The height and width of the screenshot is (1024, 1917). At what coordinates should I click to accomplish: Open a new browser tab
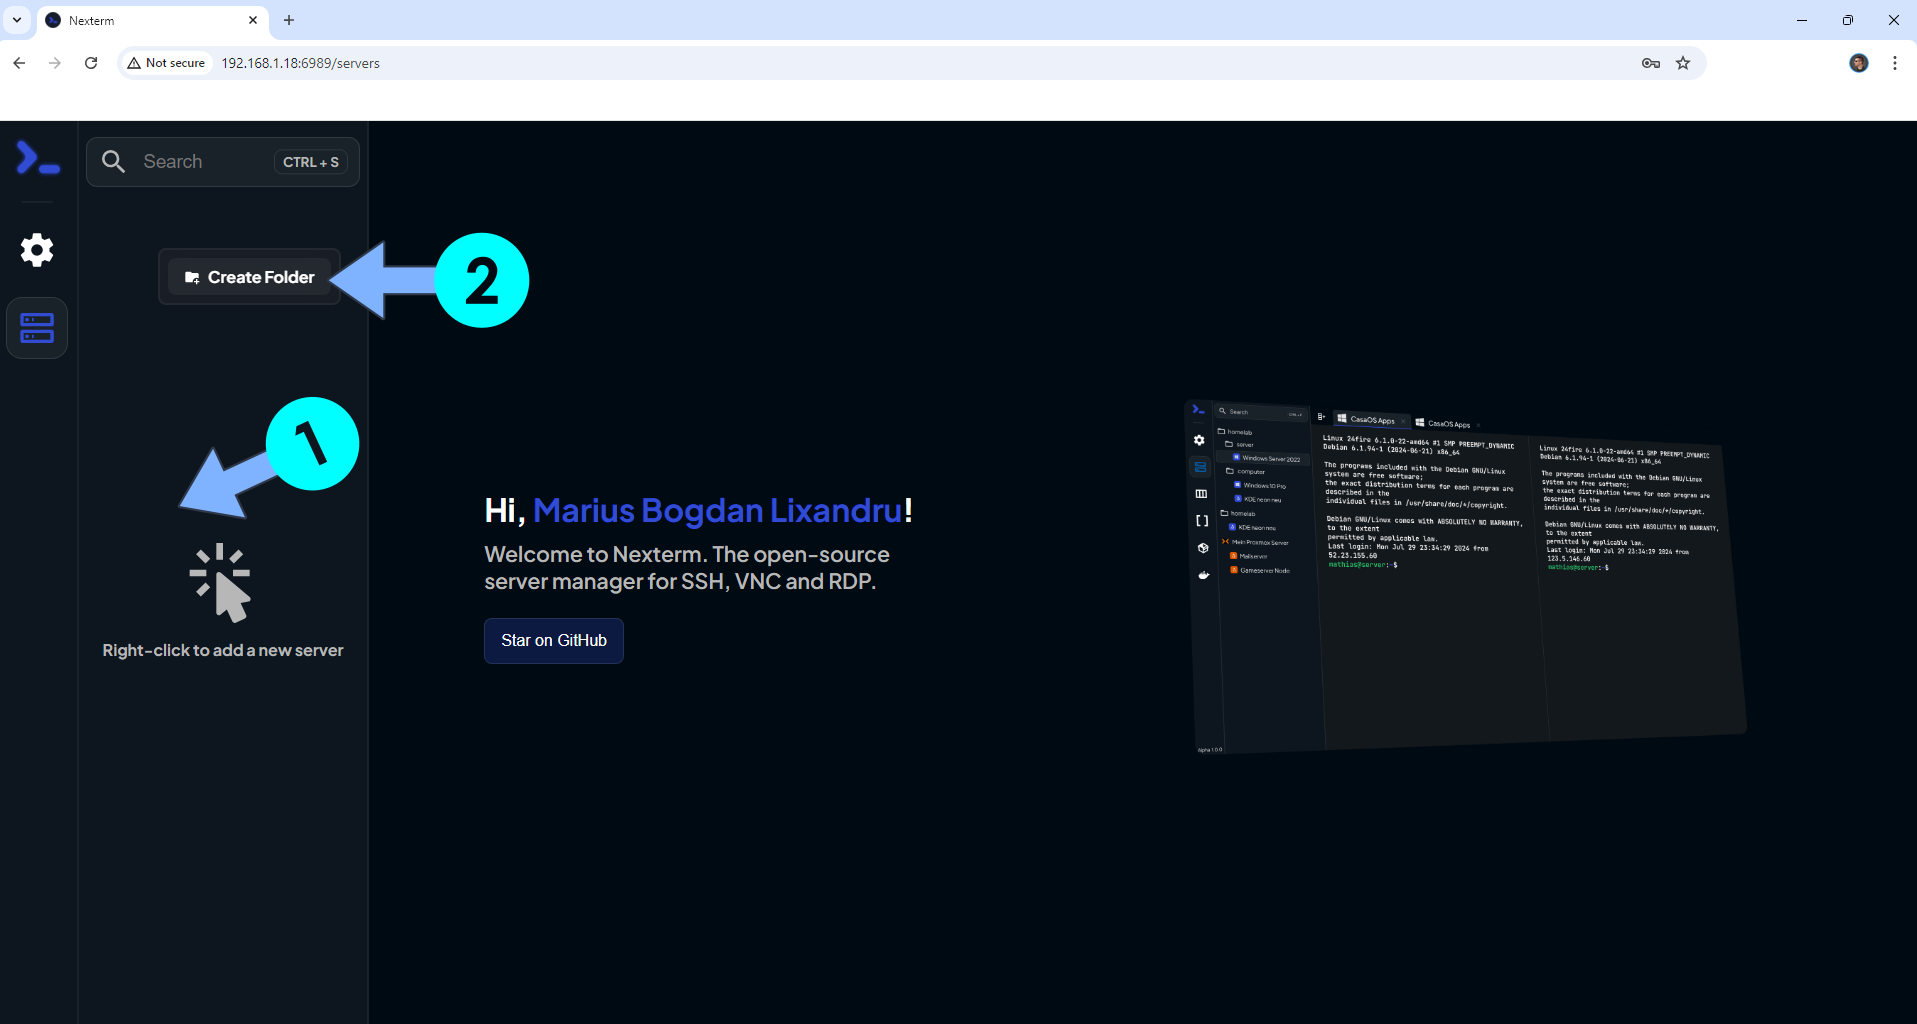pos(289,20)
